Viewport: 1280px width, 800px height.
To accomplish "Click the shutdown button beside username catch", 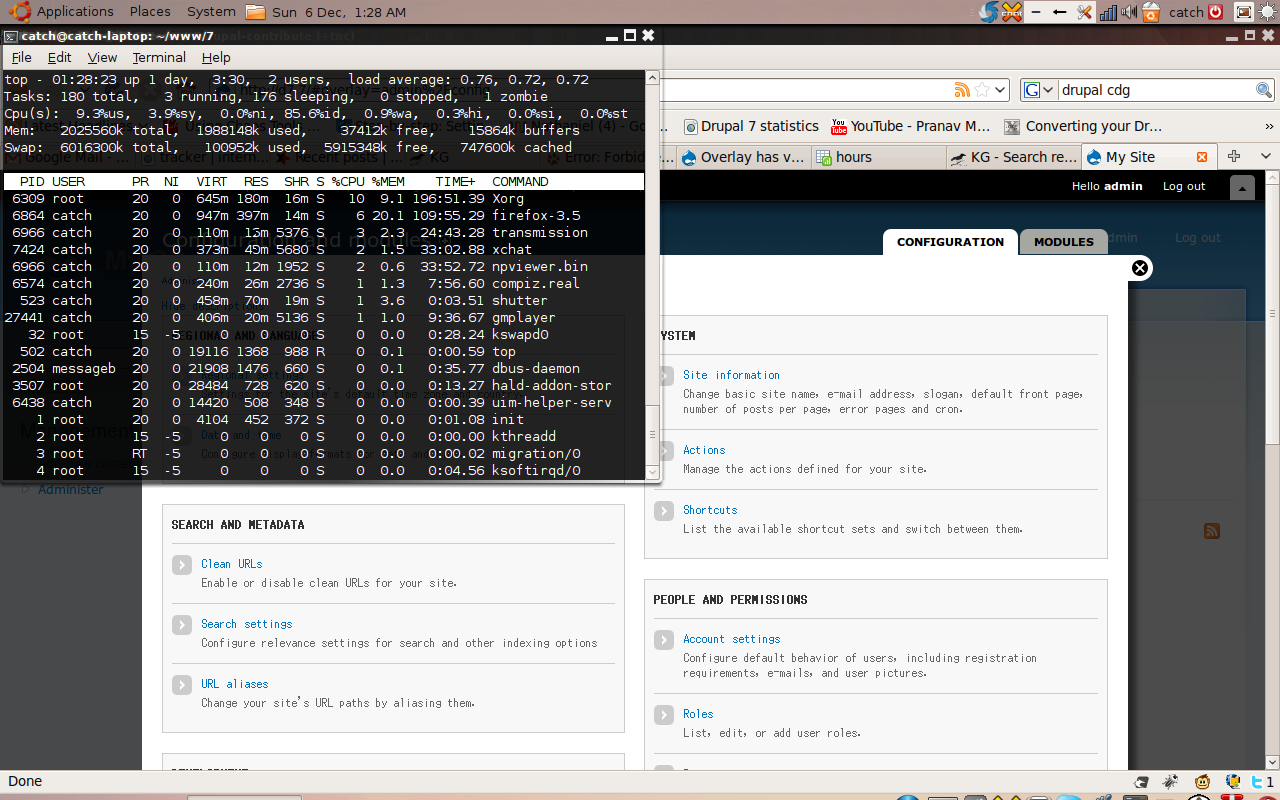I will pyautogui.click(x=1216, y=11).
